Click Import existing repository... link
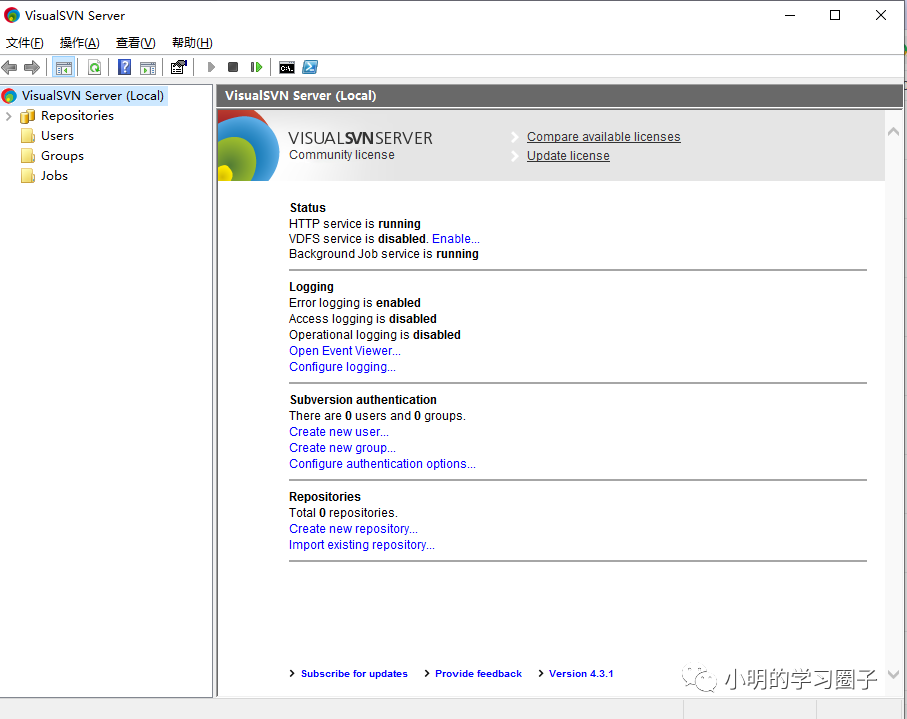 tap(362, 545)
